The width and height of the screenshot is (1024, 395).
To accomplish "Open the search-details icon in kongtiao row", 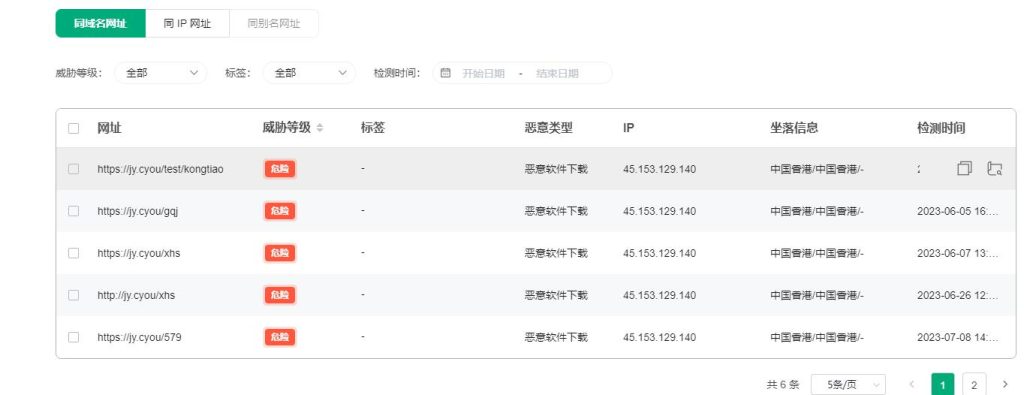I will pos(994,168).
